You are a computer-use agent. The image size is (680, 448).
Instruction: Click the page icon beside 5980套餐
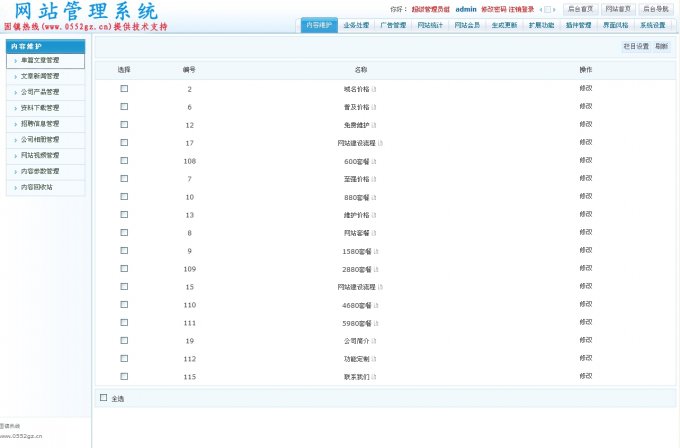pyautogui.click(x=376, y=323)
